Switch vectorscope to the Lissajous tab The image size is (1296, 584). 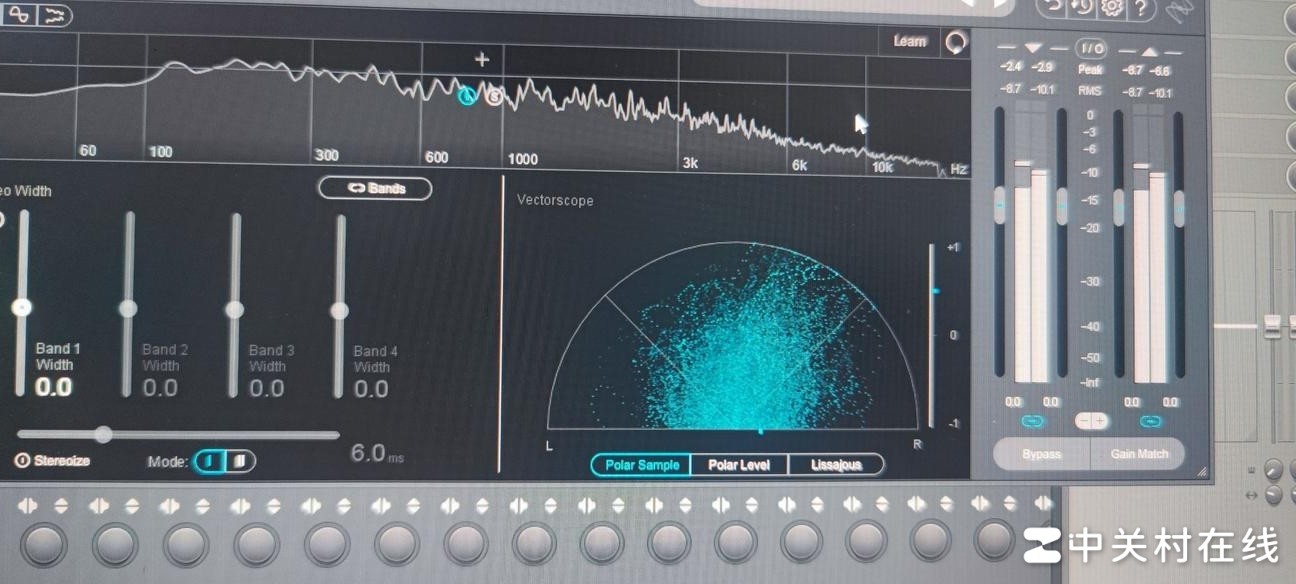click(x=836, y=465)
